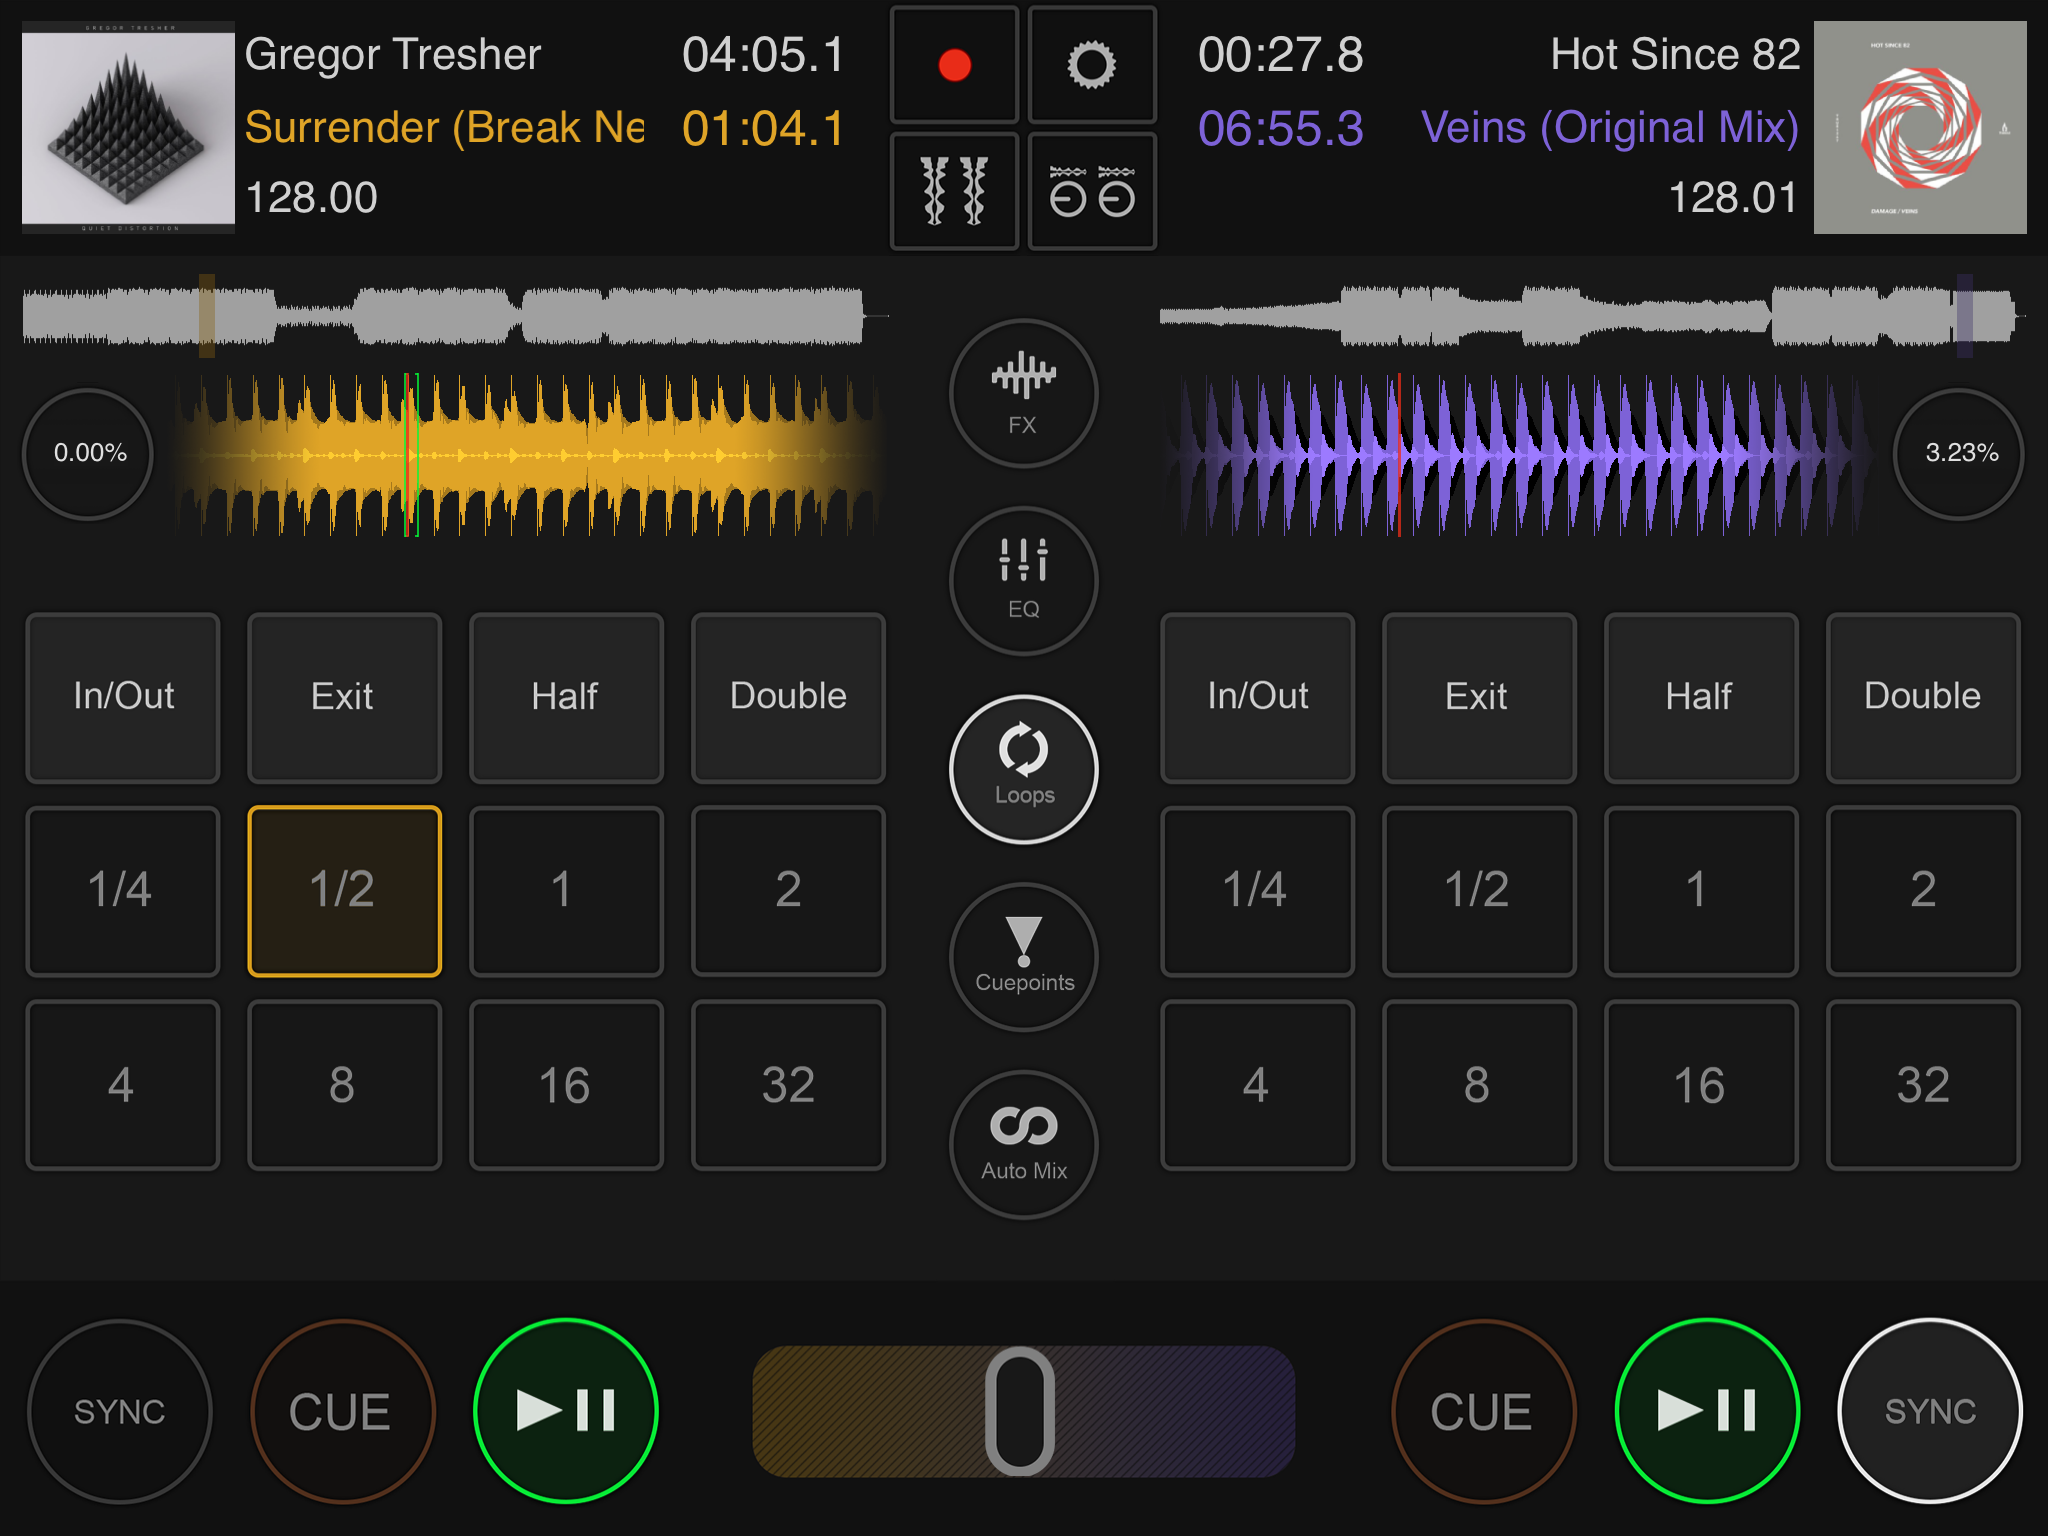Pause the left deck playback

[566, 1411]
